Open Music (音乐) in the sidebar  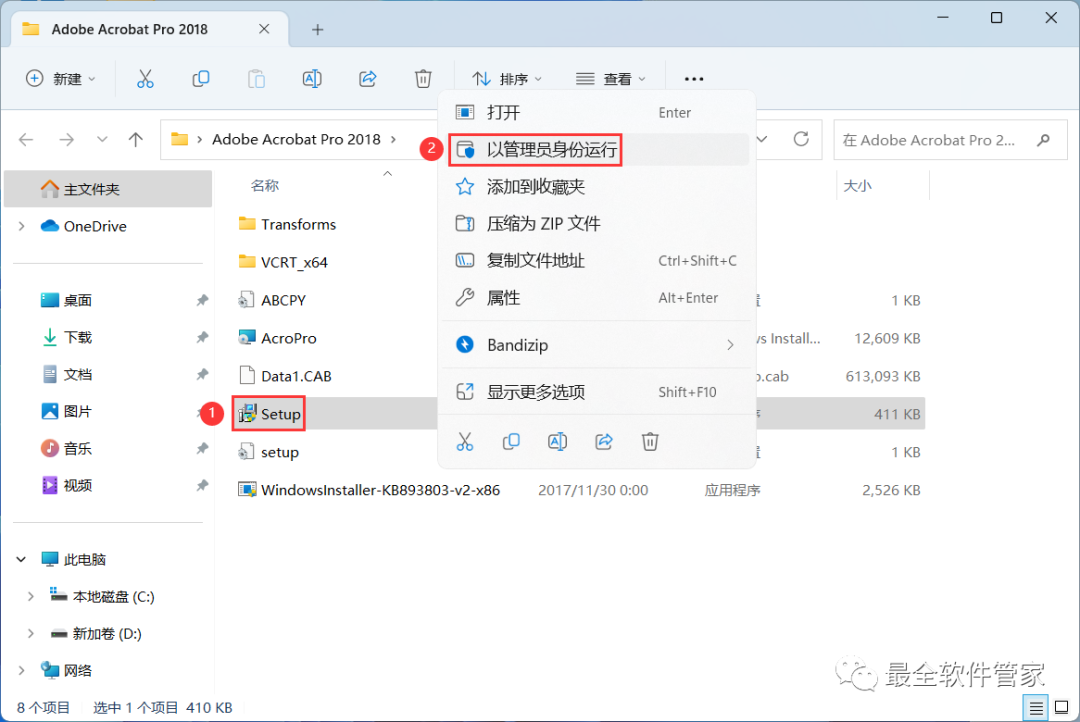(77, 448)
